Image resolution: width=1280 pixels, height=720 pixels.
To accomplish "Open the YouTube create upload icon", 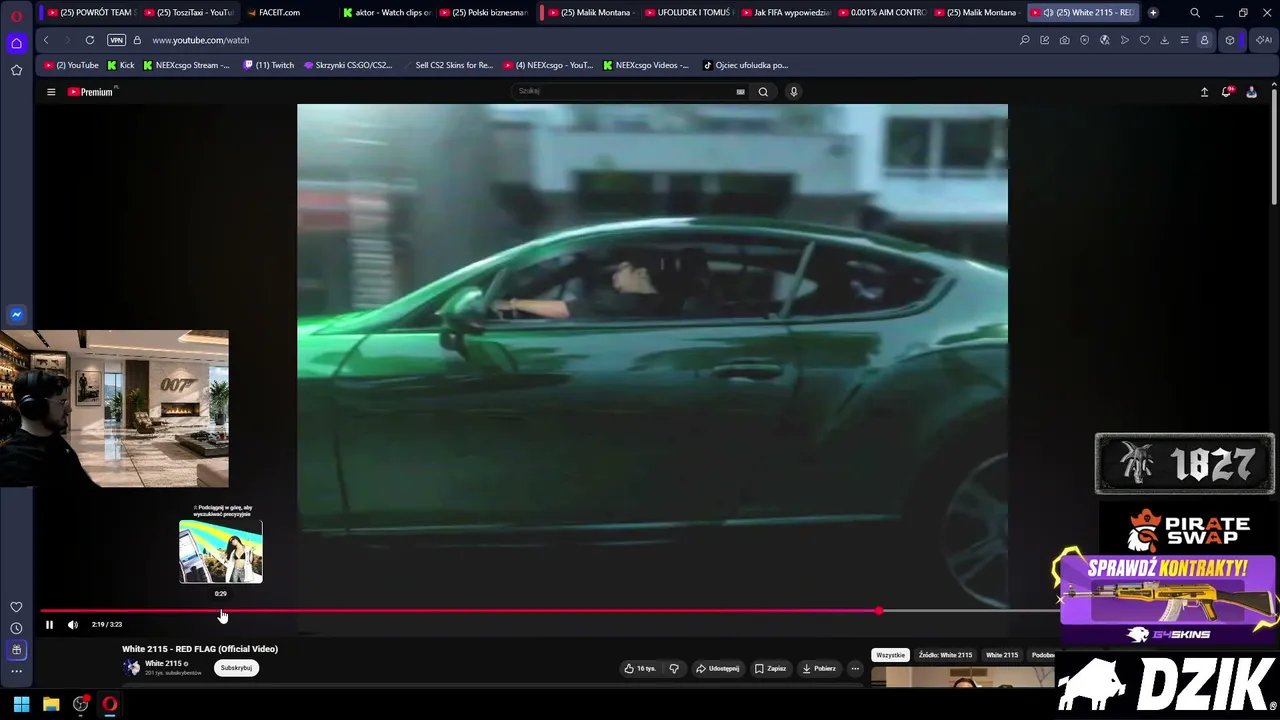I will coord(1204,92).
